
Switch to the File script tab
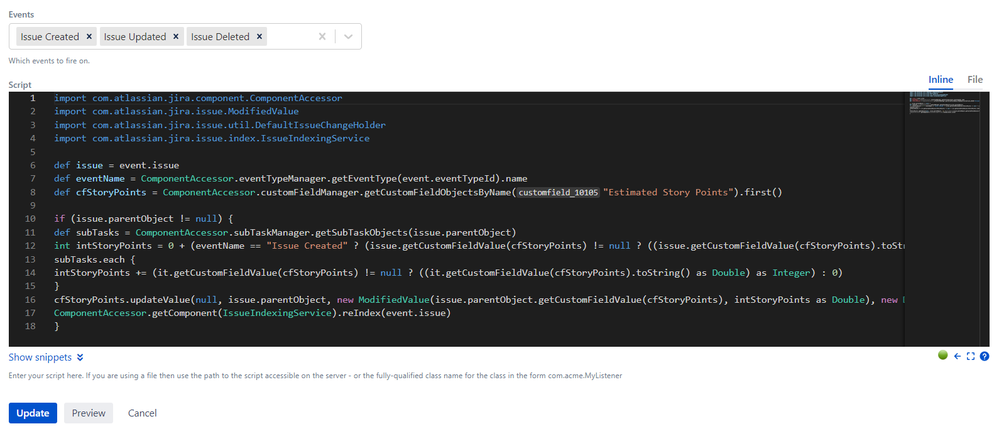coord(975,80)
